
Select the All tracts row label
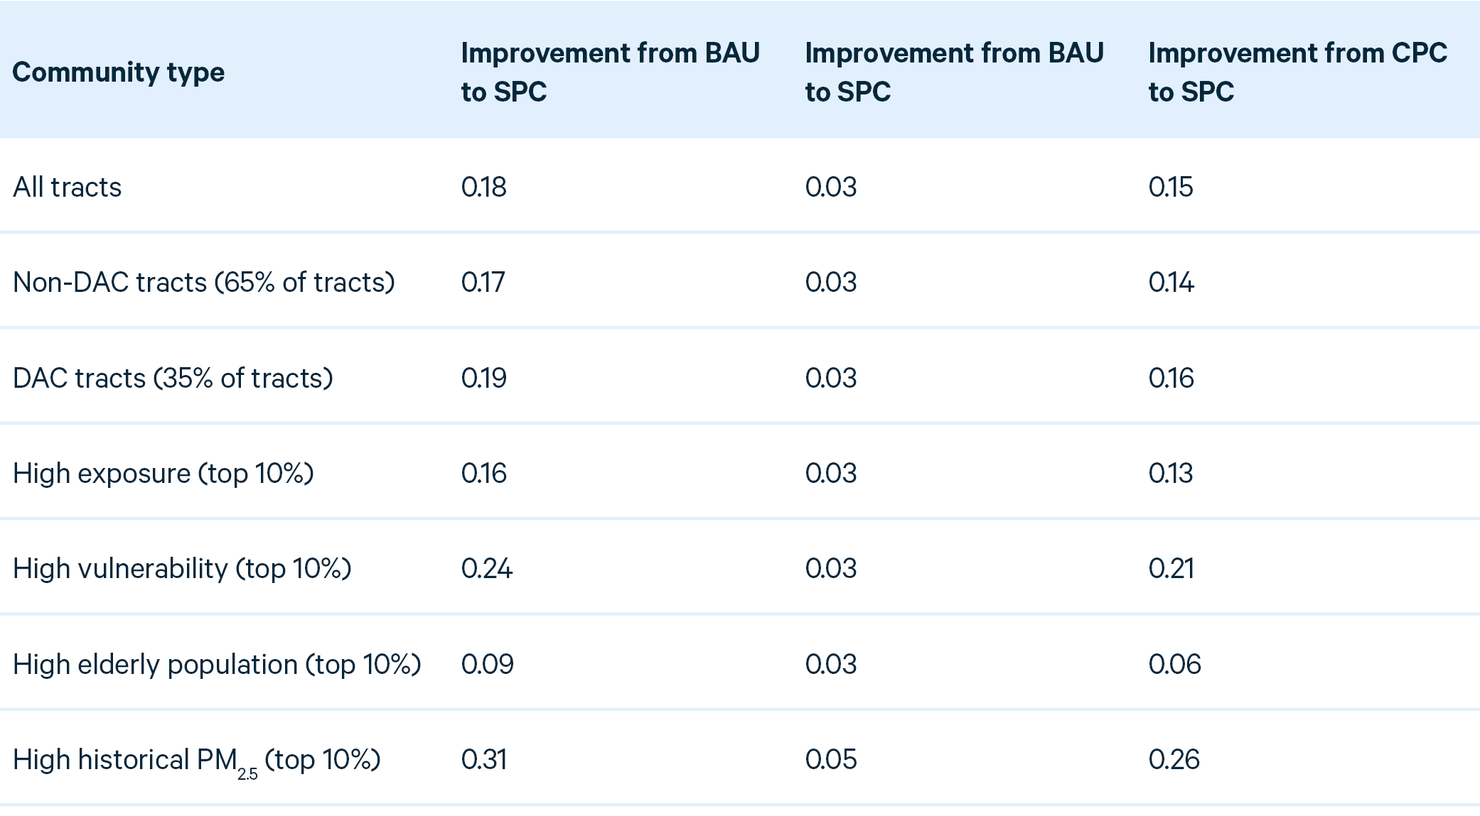pos(67,187)
